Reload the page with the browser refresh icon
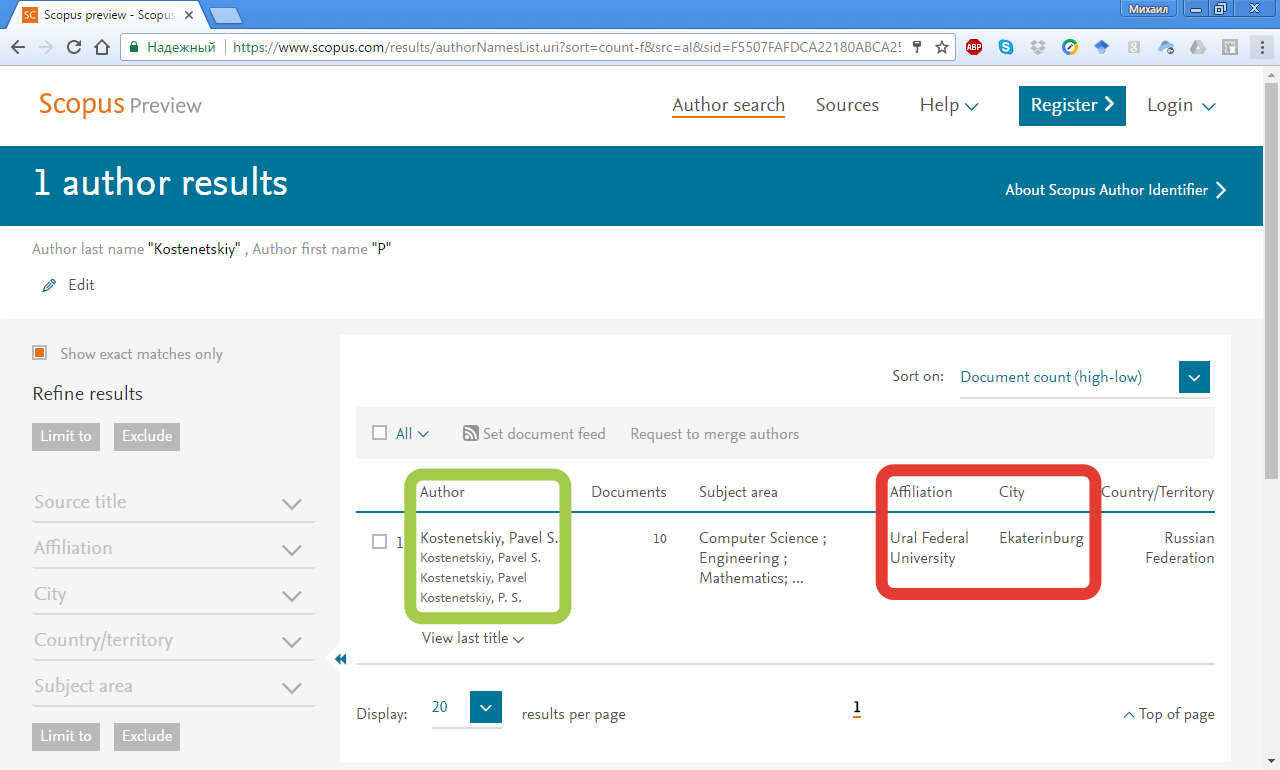1280x770 pixels. (x=73, y=47)
